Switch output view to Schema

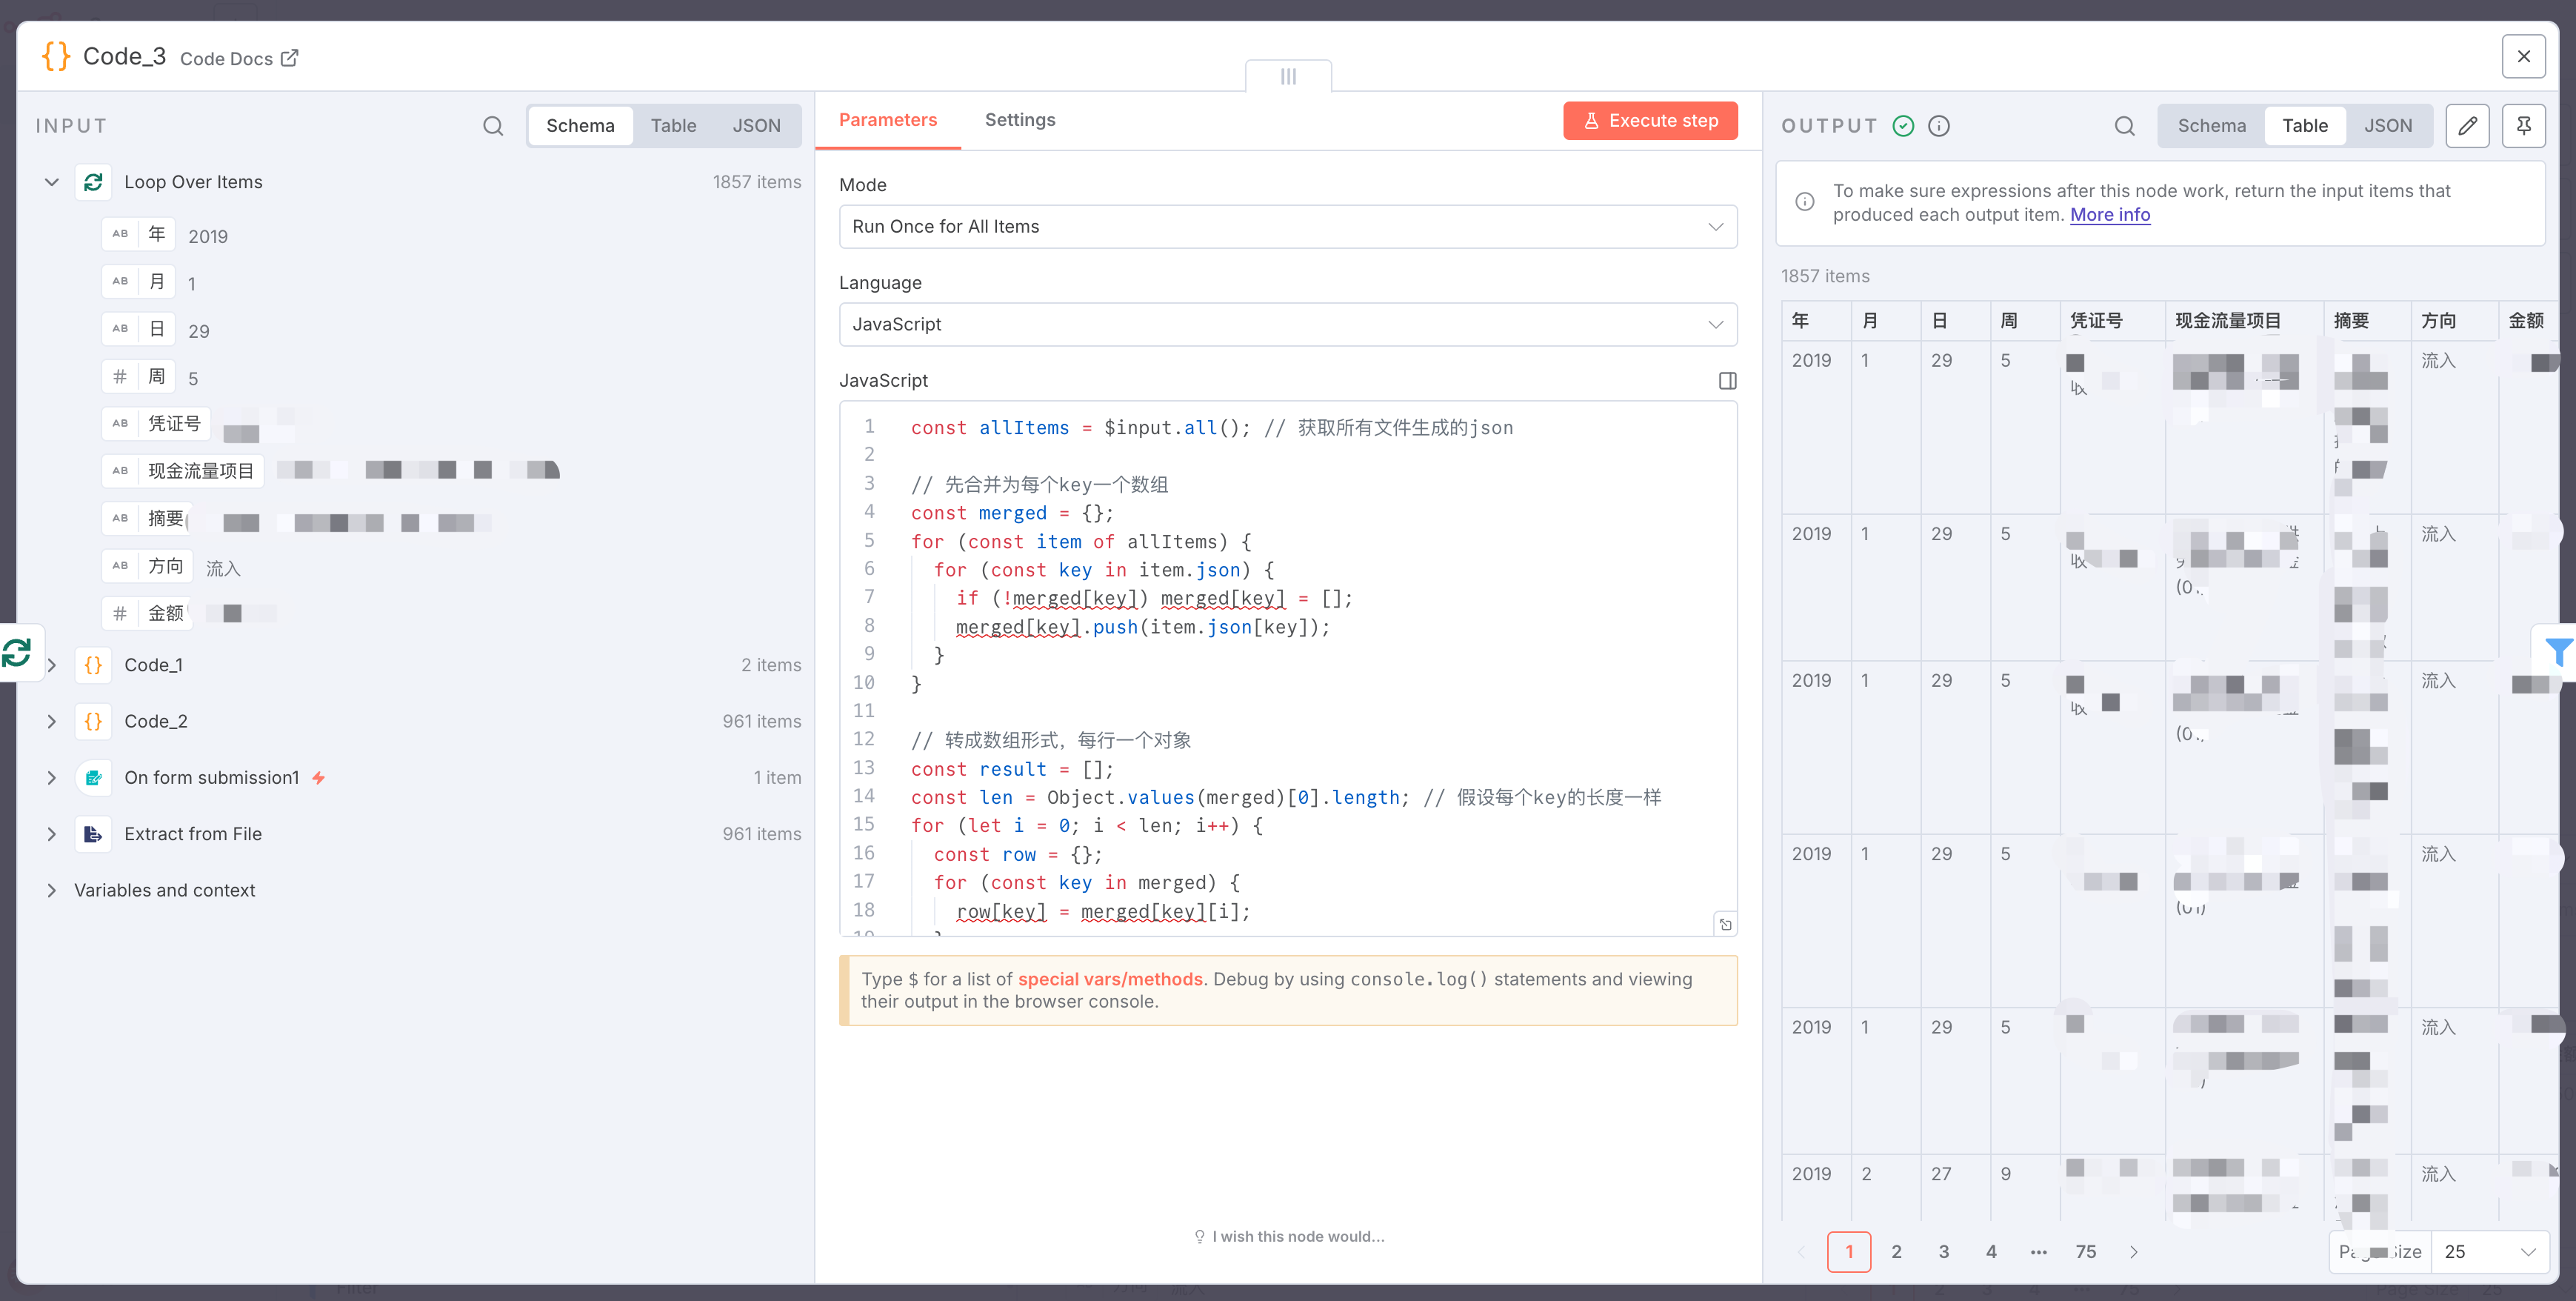coord(2211,126)
